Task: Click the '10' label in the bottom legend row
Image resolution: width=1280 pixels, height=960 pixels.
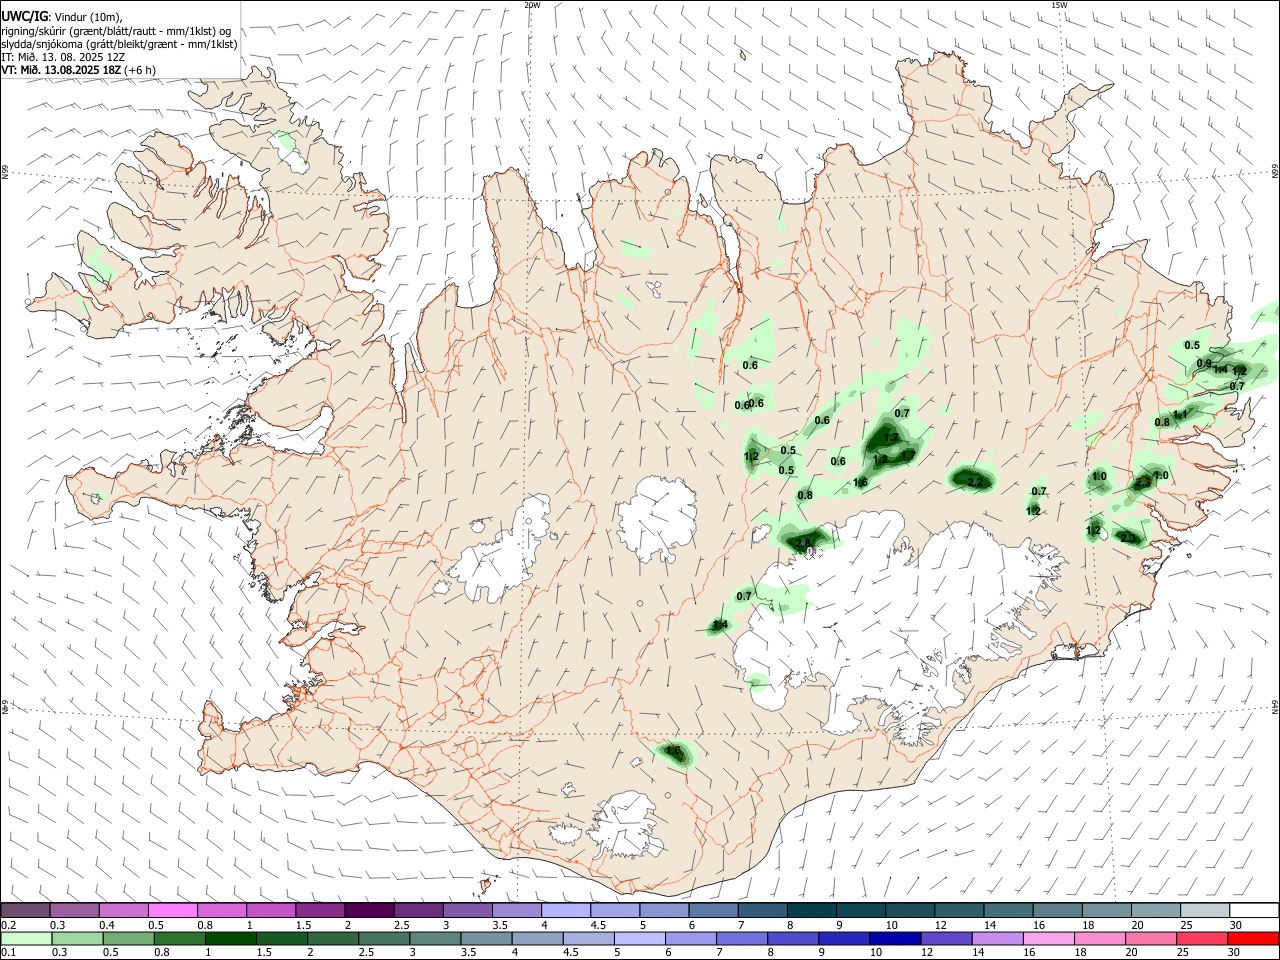Action: click(x=877, y=953)
